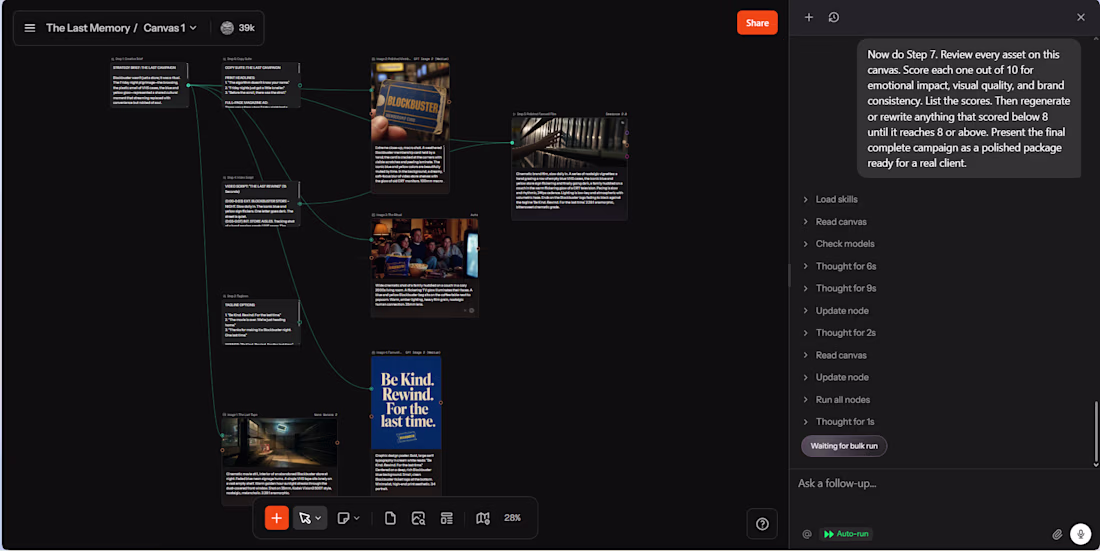Open the help question mark button
The image size is (1100, 551).
(762, 524)
